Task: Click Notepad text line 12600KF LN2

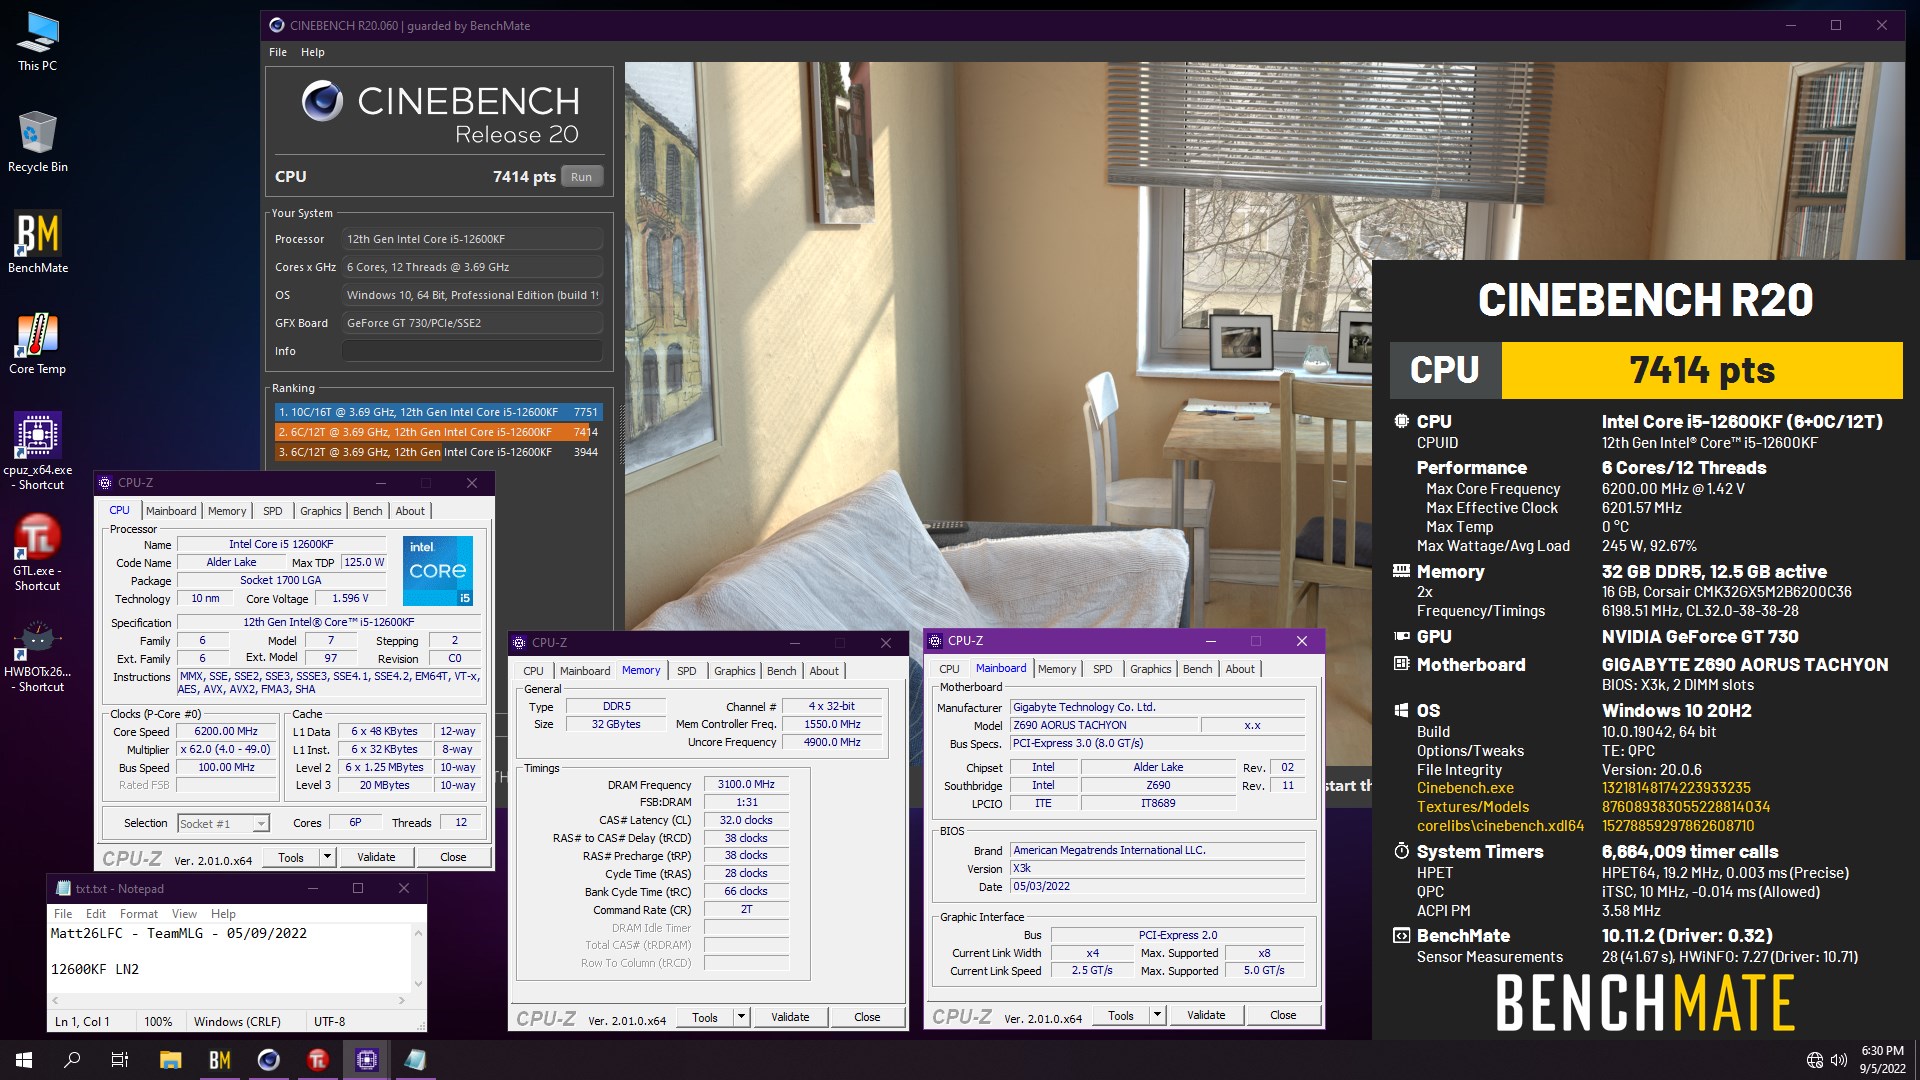Action: pos(95,969)
